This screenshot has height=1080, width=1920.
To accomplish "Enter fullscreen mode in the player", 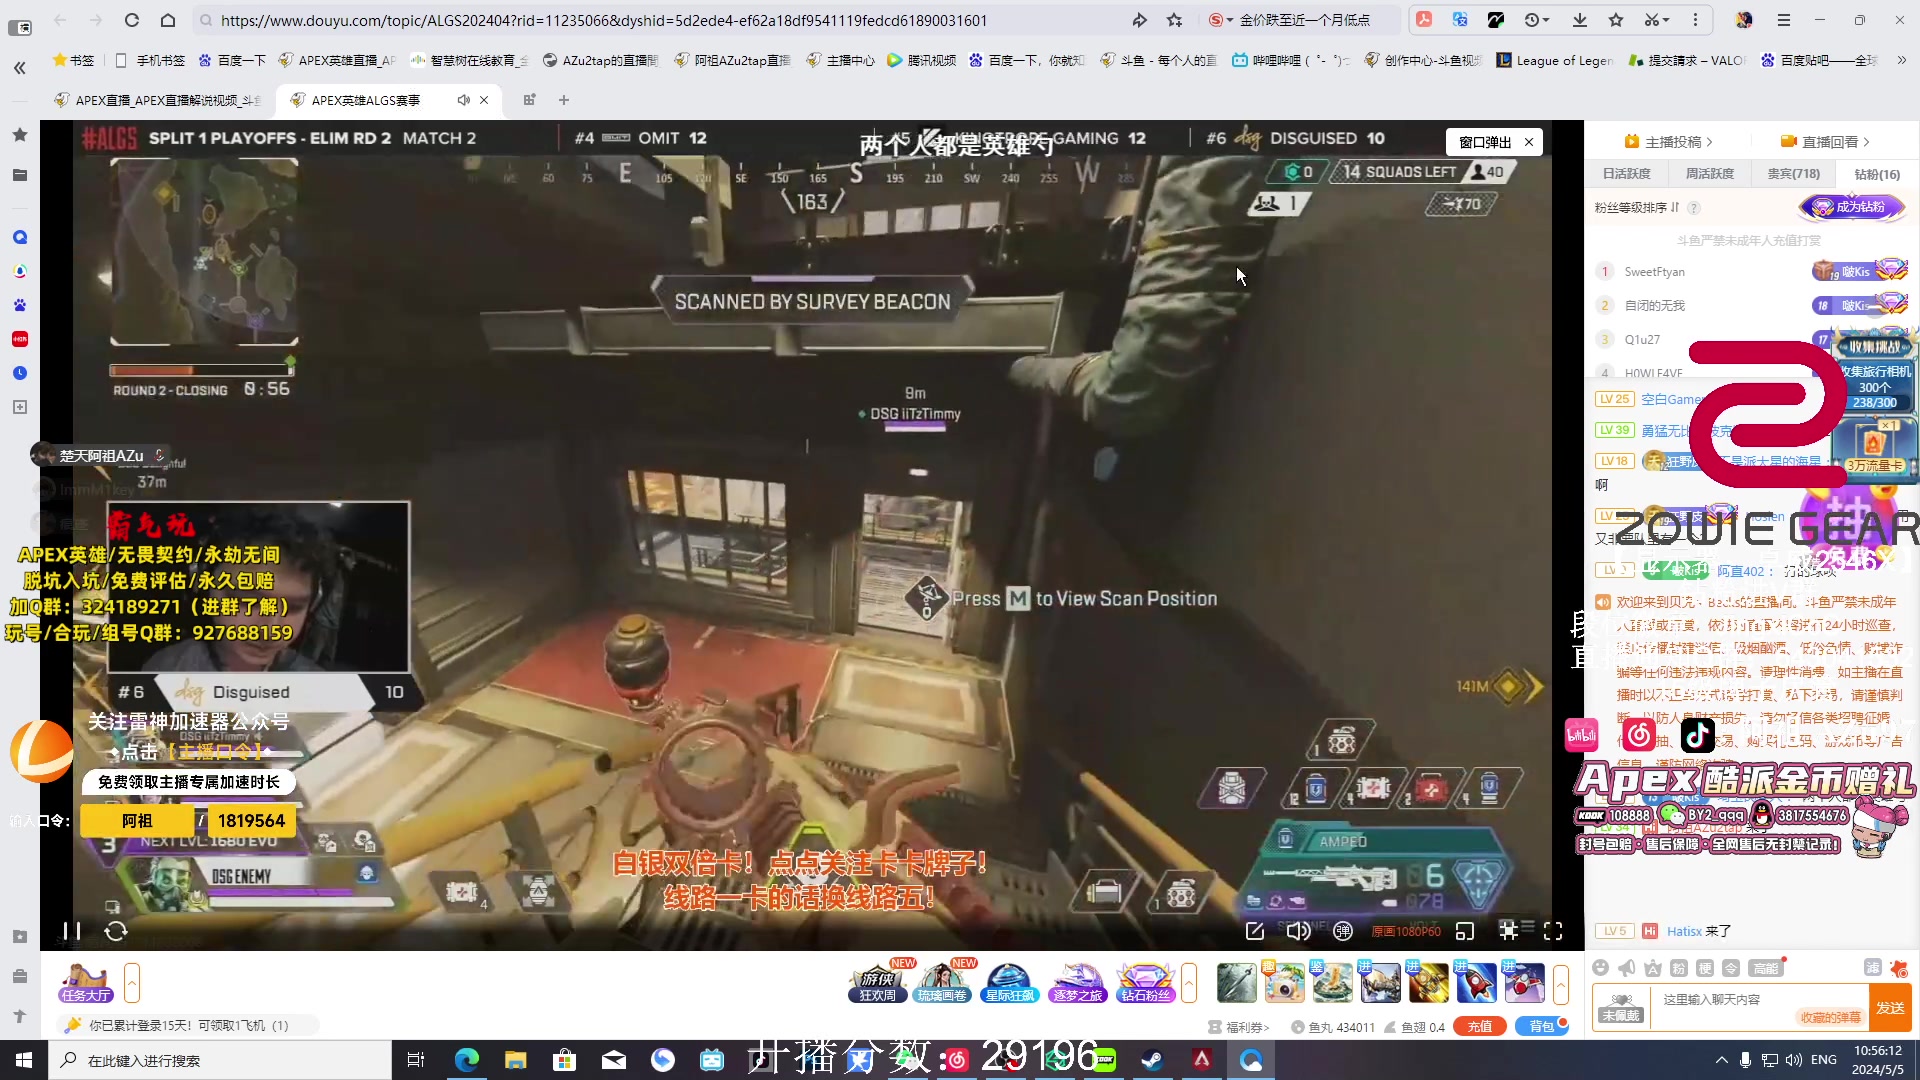I will pyautogui.click(x=1553, y=931).
